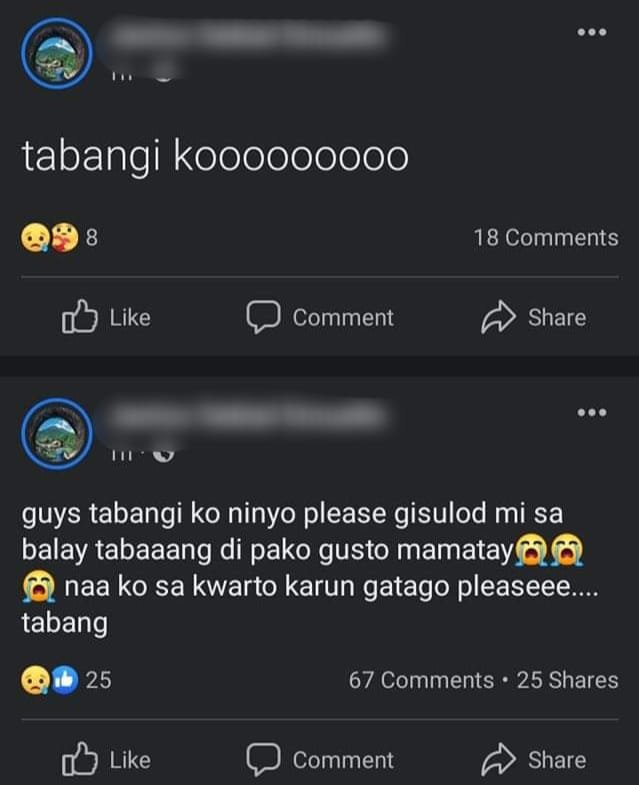View the 25 Shares list
This screenshot has height=785, width=639.
click(x=567, y=680)
